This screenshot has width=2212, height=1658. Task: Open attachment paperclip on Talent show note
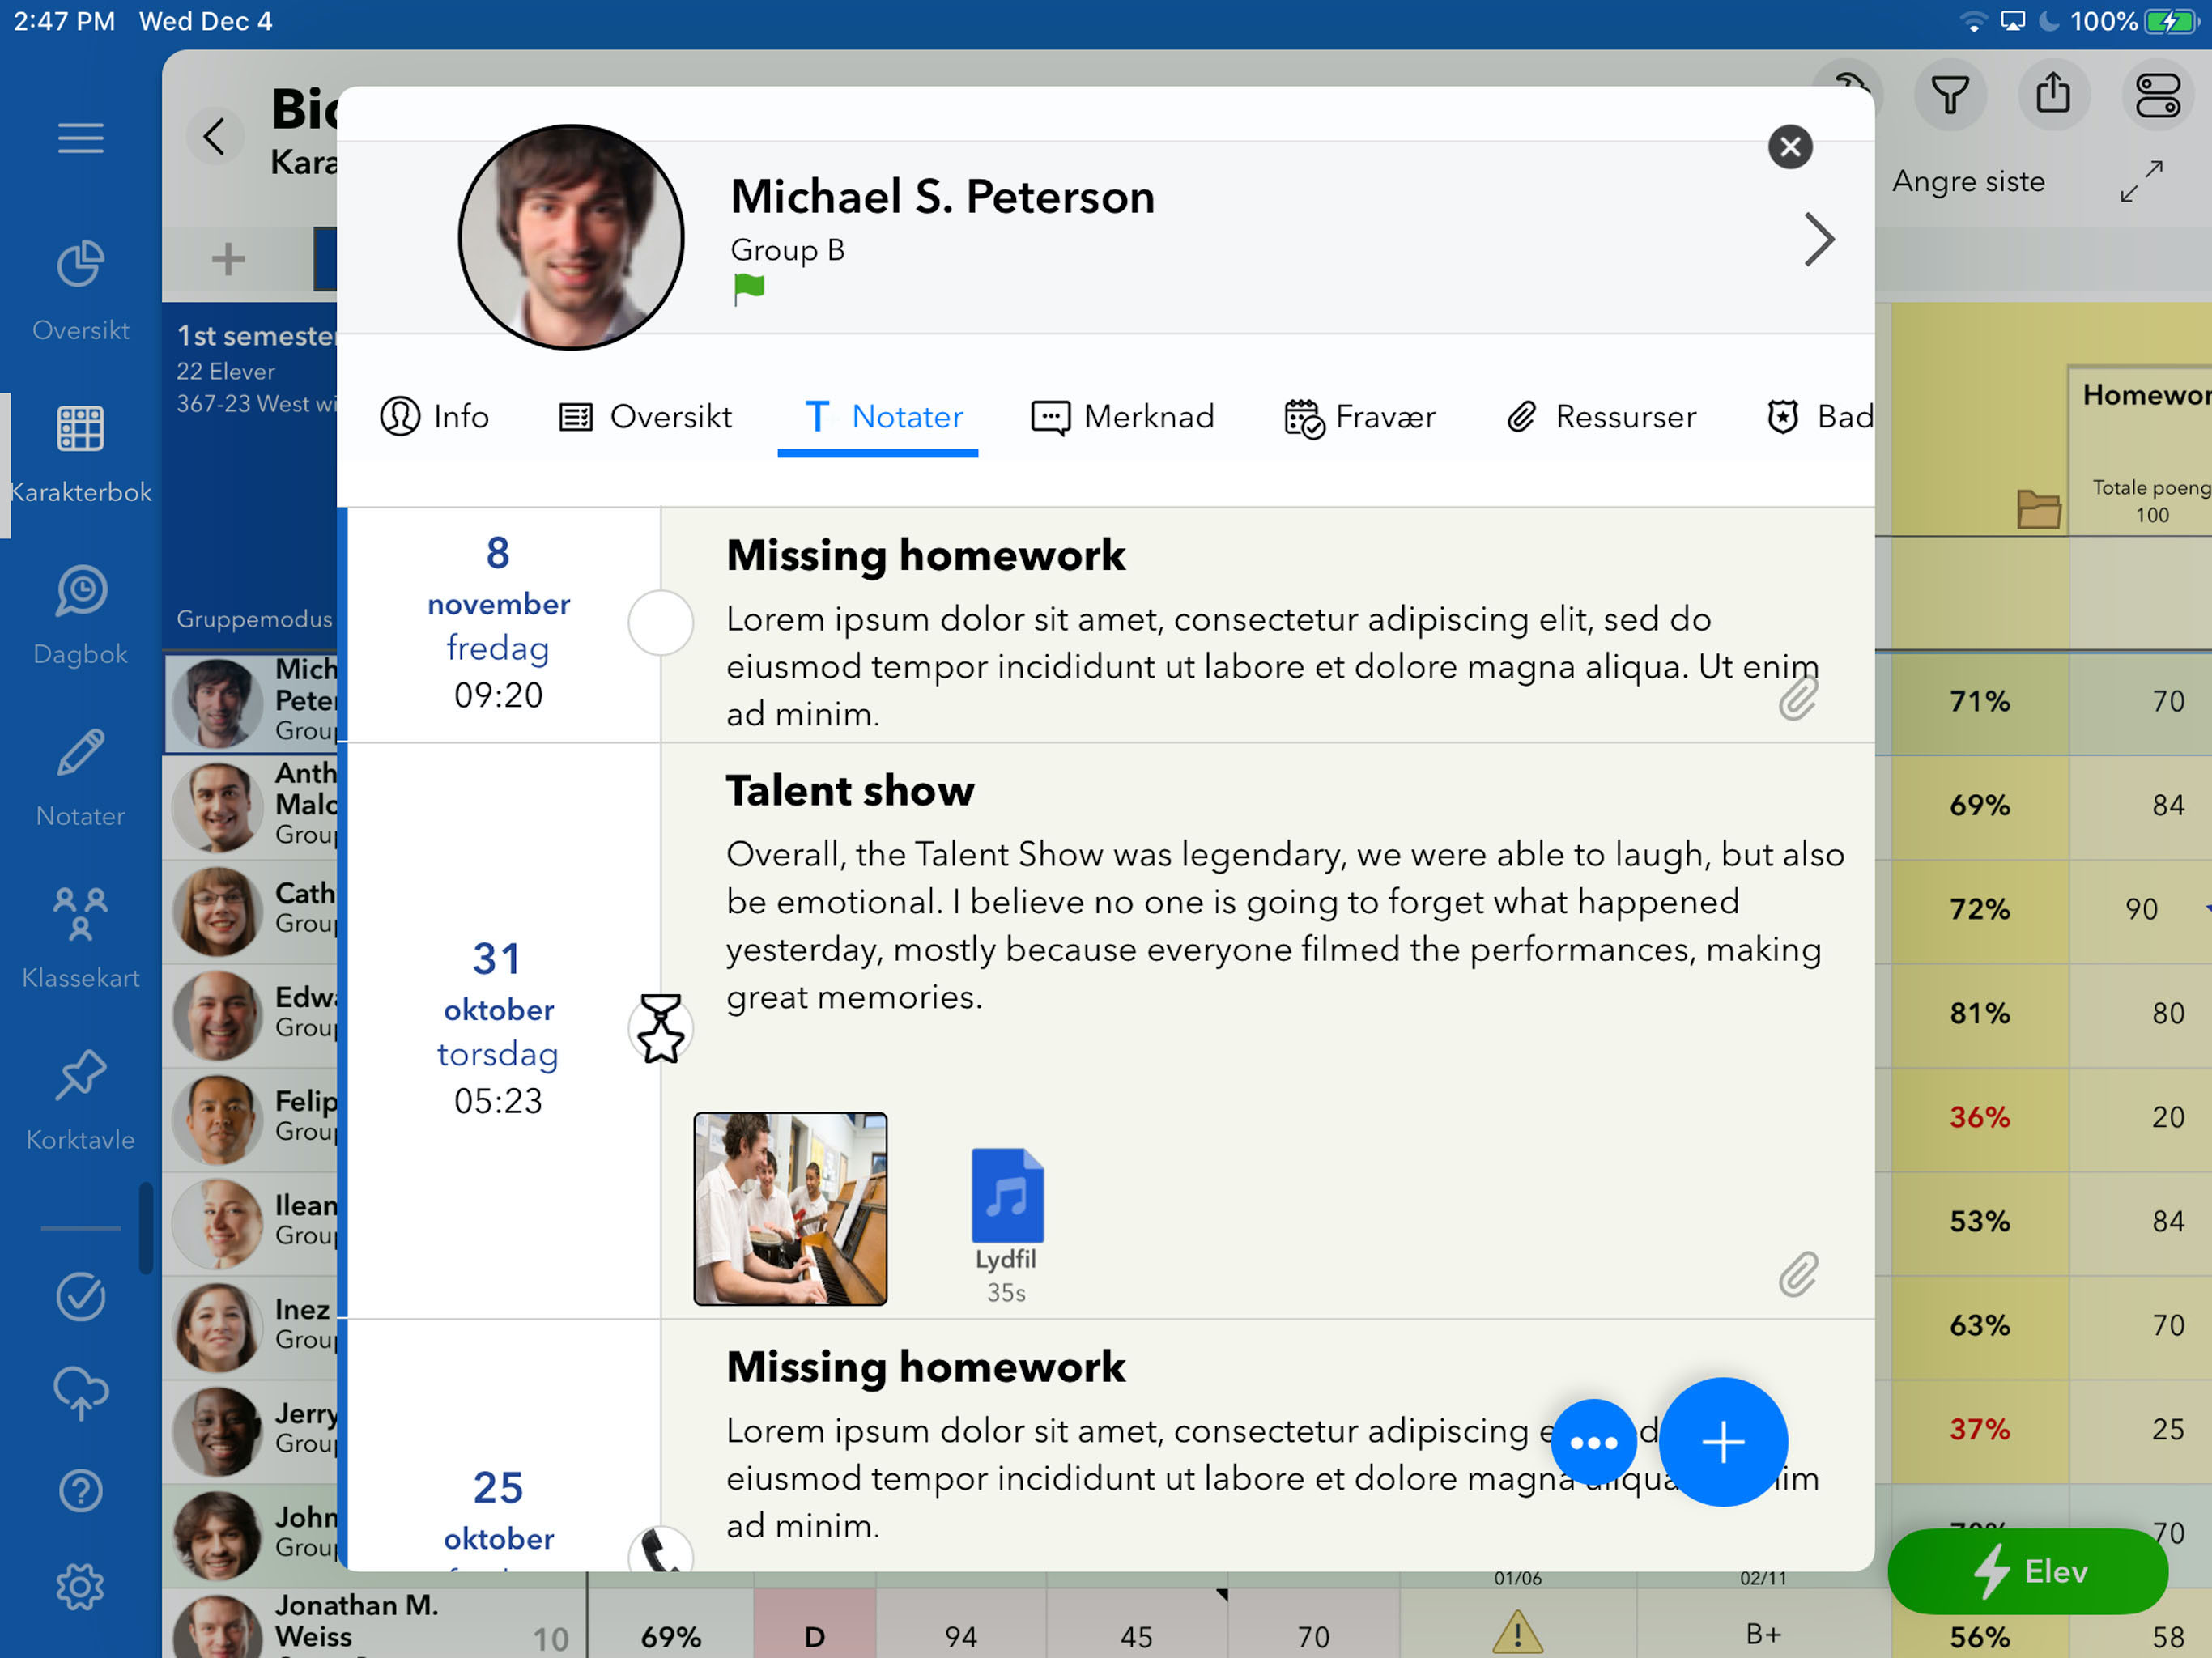tap(1797, 1275)
